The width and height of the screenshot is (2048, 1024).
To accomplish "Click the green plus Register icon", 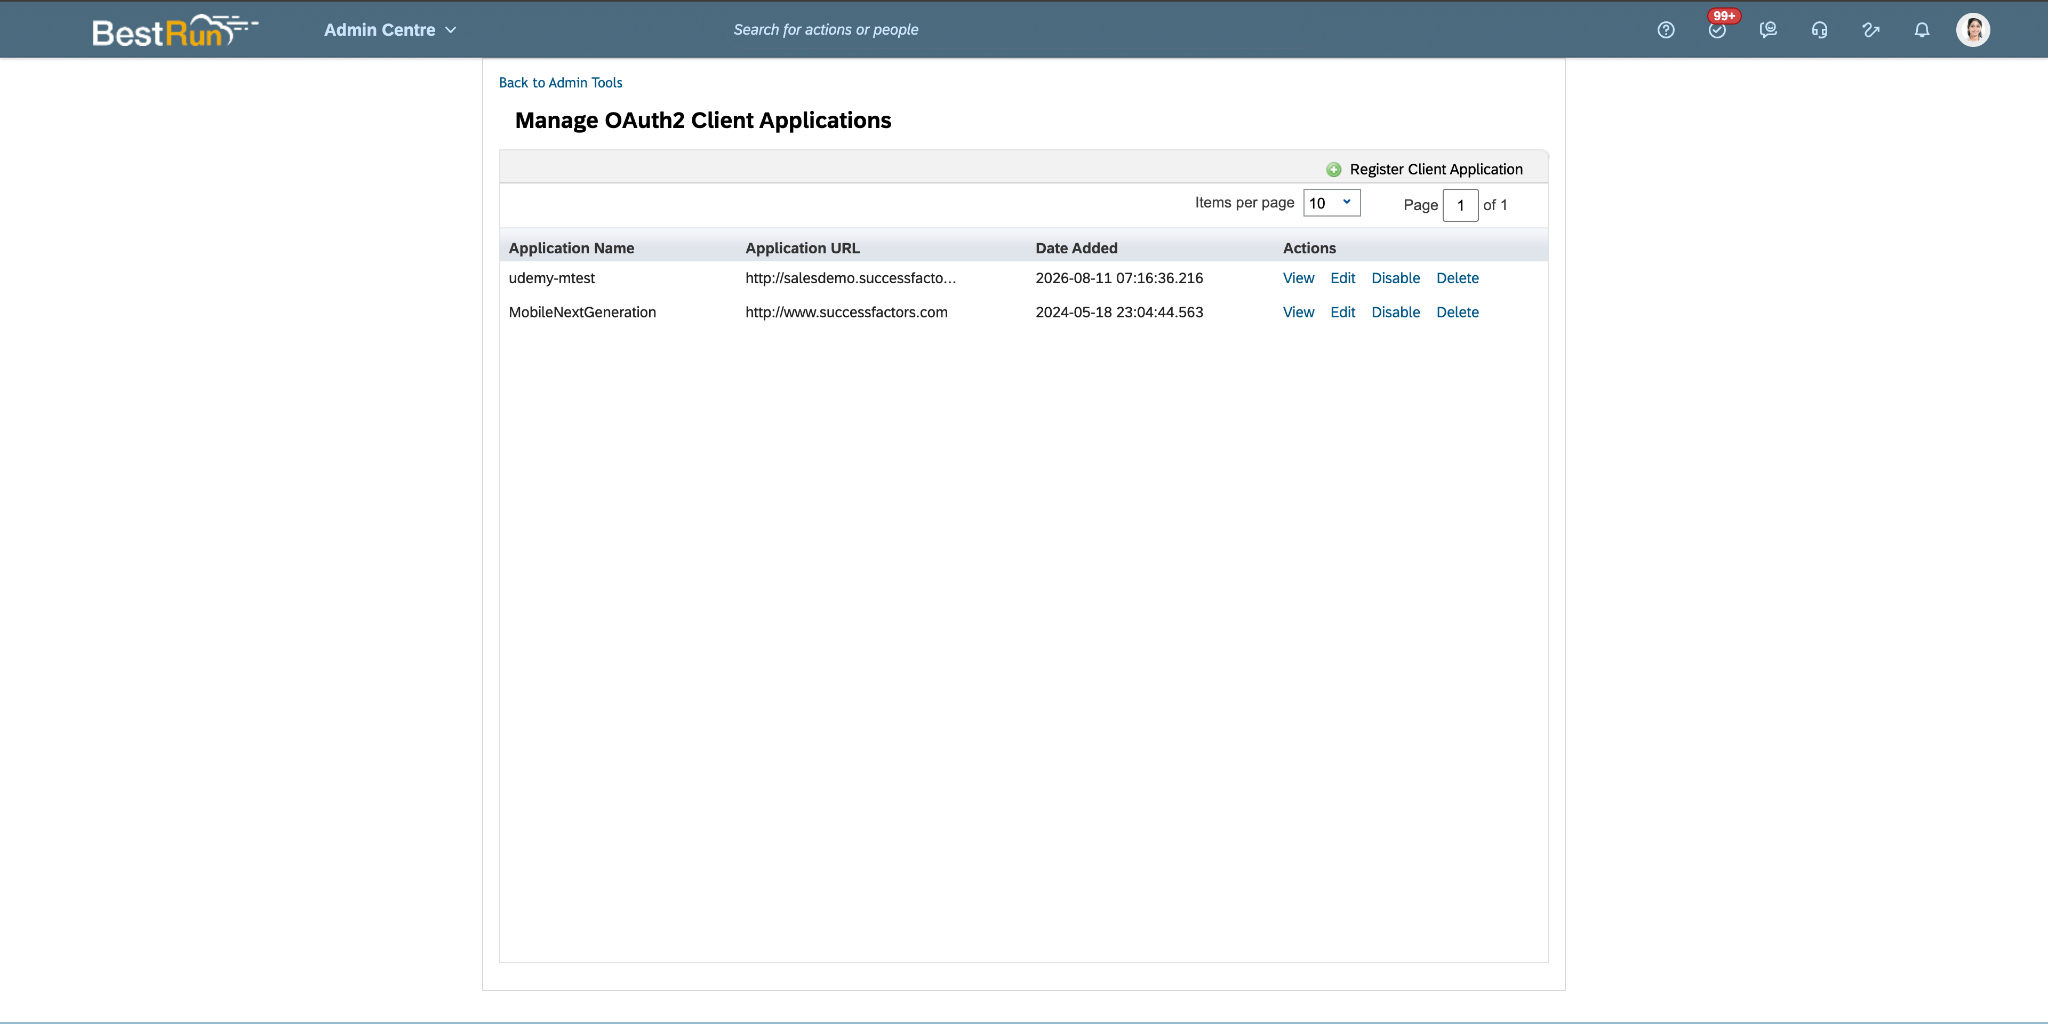I will (1333, 169).
